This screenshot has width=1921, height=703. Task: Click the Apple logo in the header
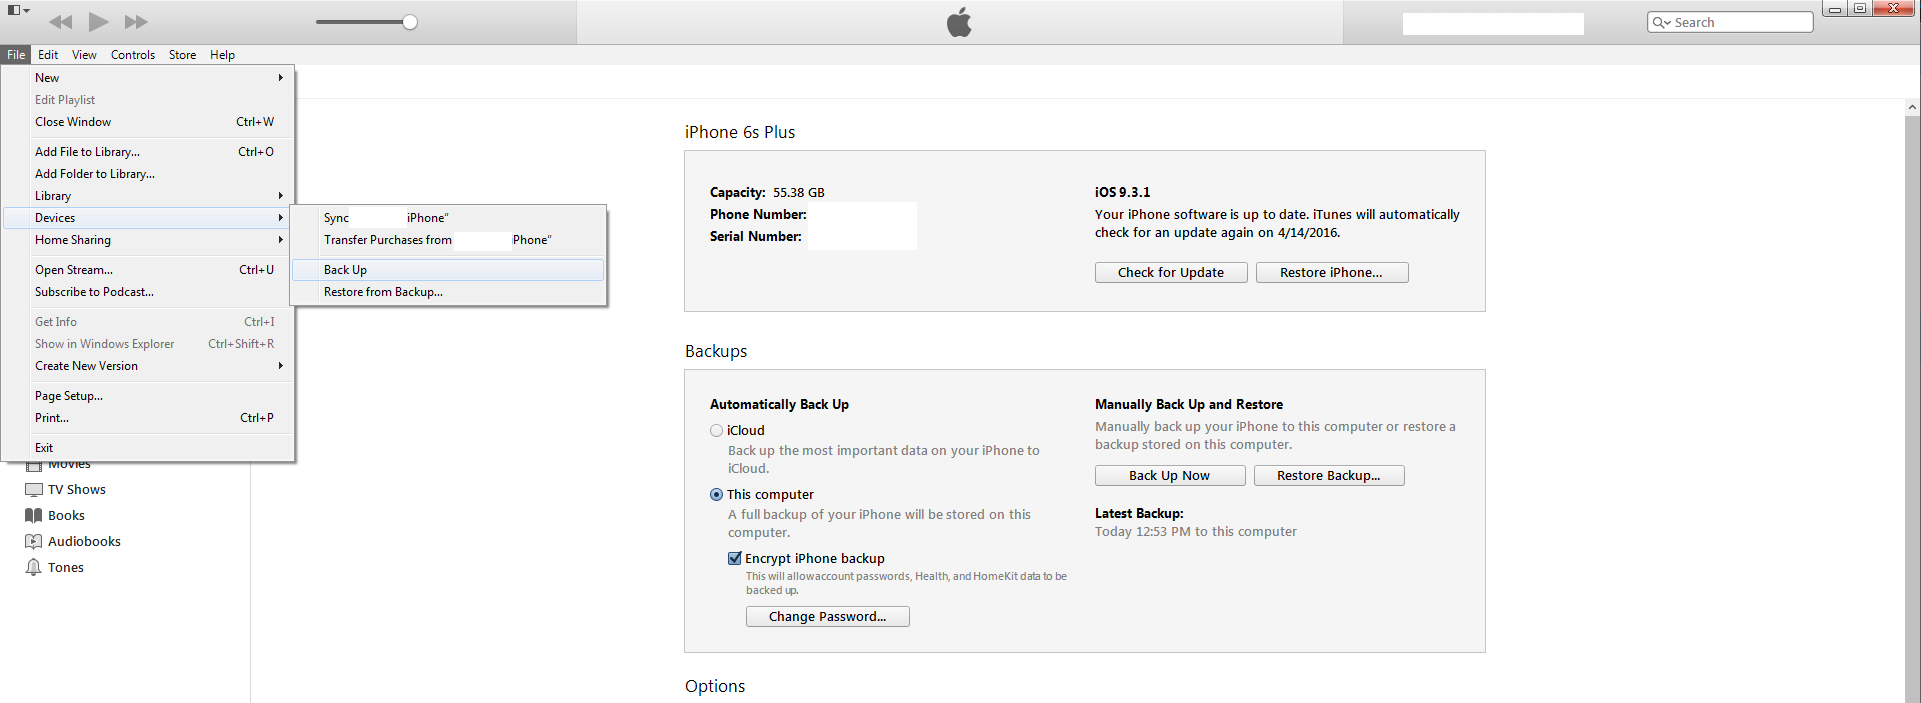(959, 22)
